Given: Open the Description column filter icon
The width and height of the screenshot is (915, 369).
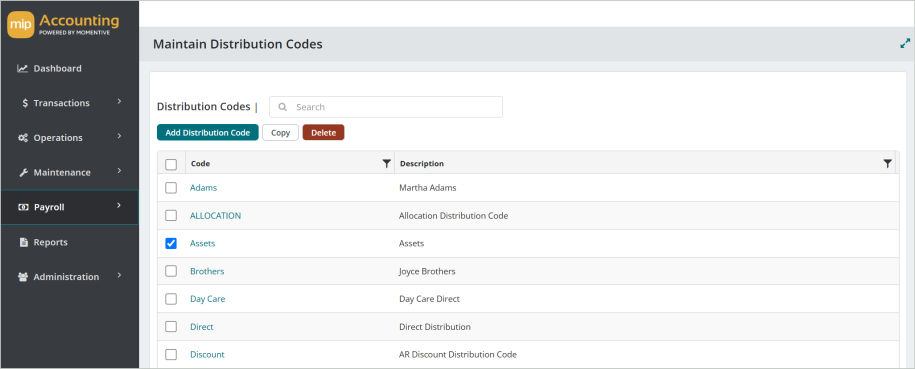Looking at the screenshot, I should pyautogui.click(x=888, y=164).
